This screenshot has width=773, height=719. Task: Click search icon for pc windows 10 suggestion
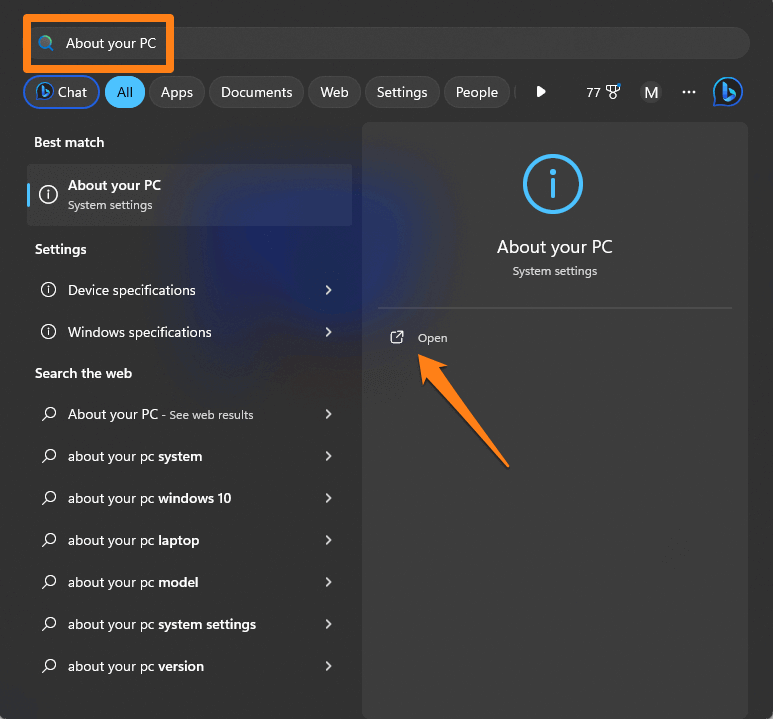(49, 498)
